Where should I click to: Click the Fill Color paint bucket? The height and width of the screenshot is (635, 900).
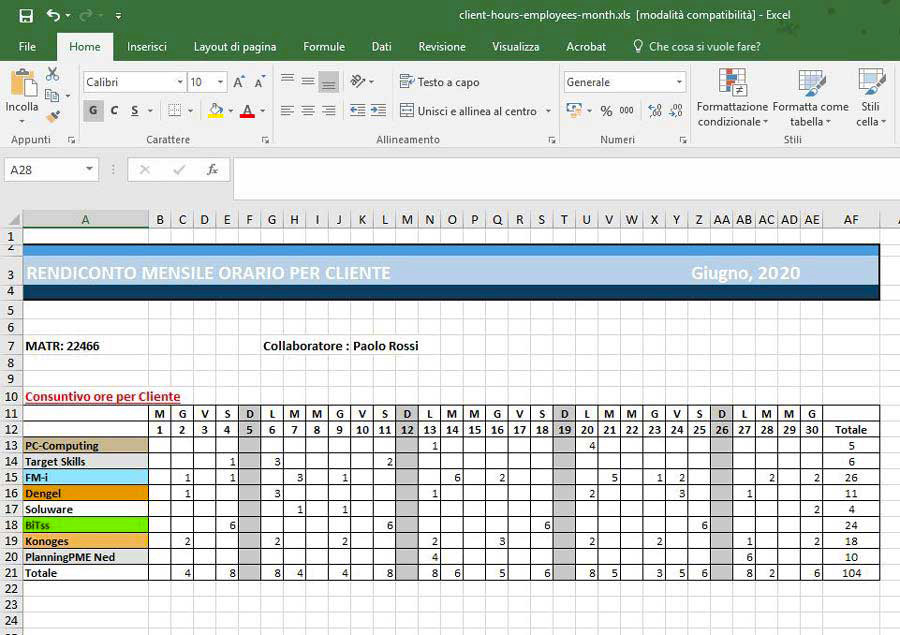[216, 110]
